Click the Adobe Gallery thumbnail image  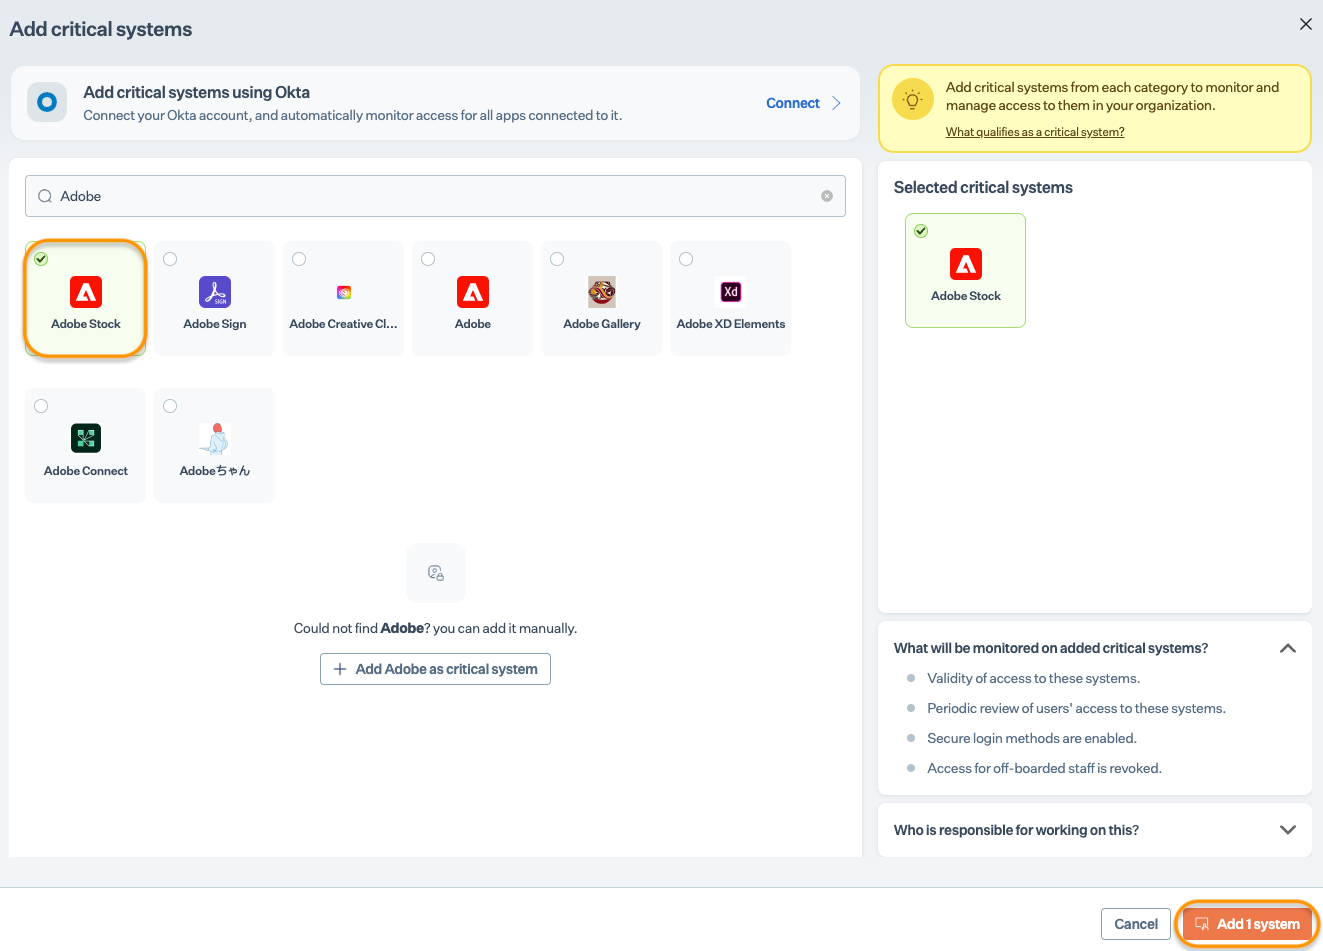(x=602, y=292)
